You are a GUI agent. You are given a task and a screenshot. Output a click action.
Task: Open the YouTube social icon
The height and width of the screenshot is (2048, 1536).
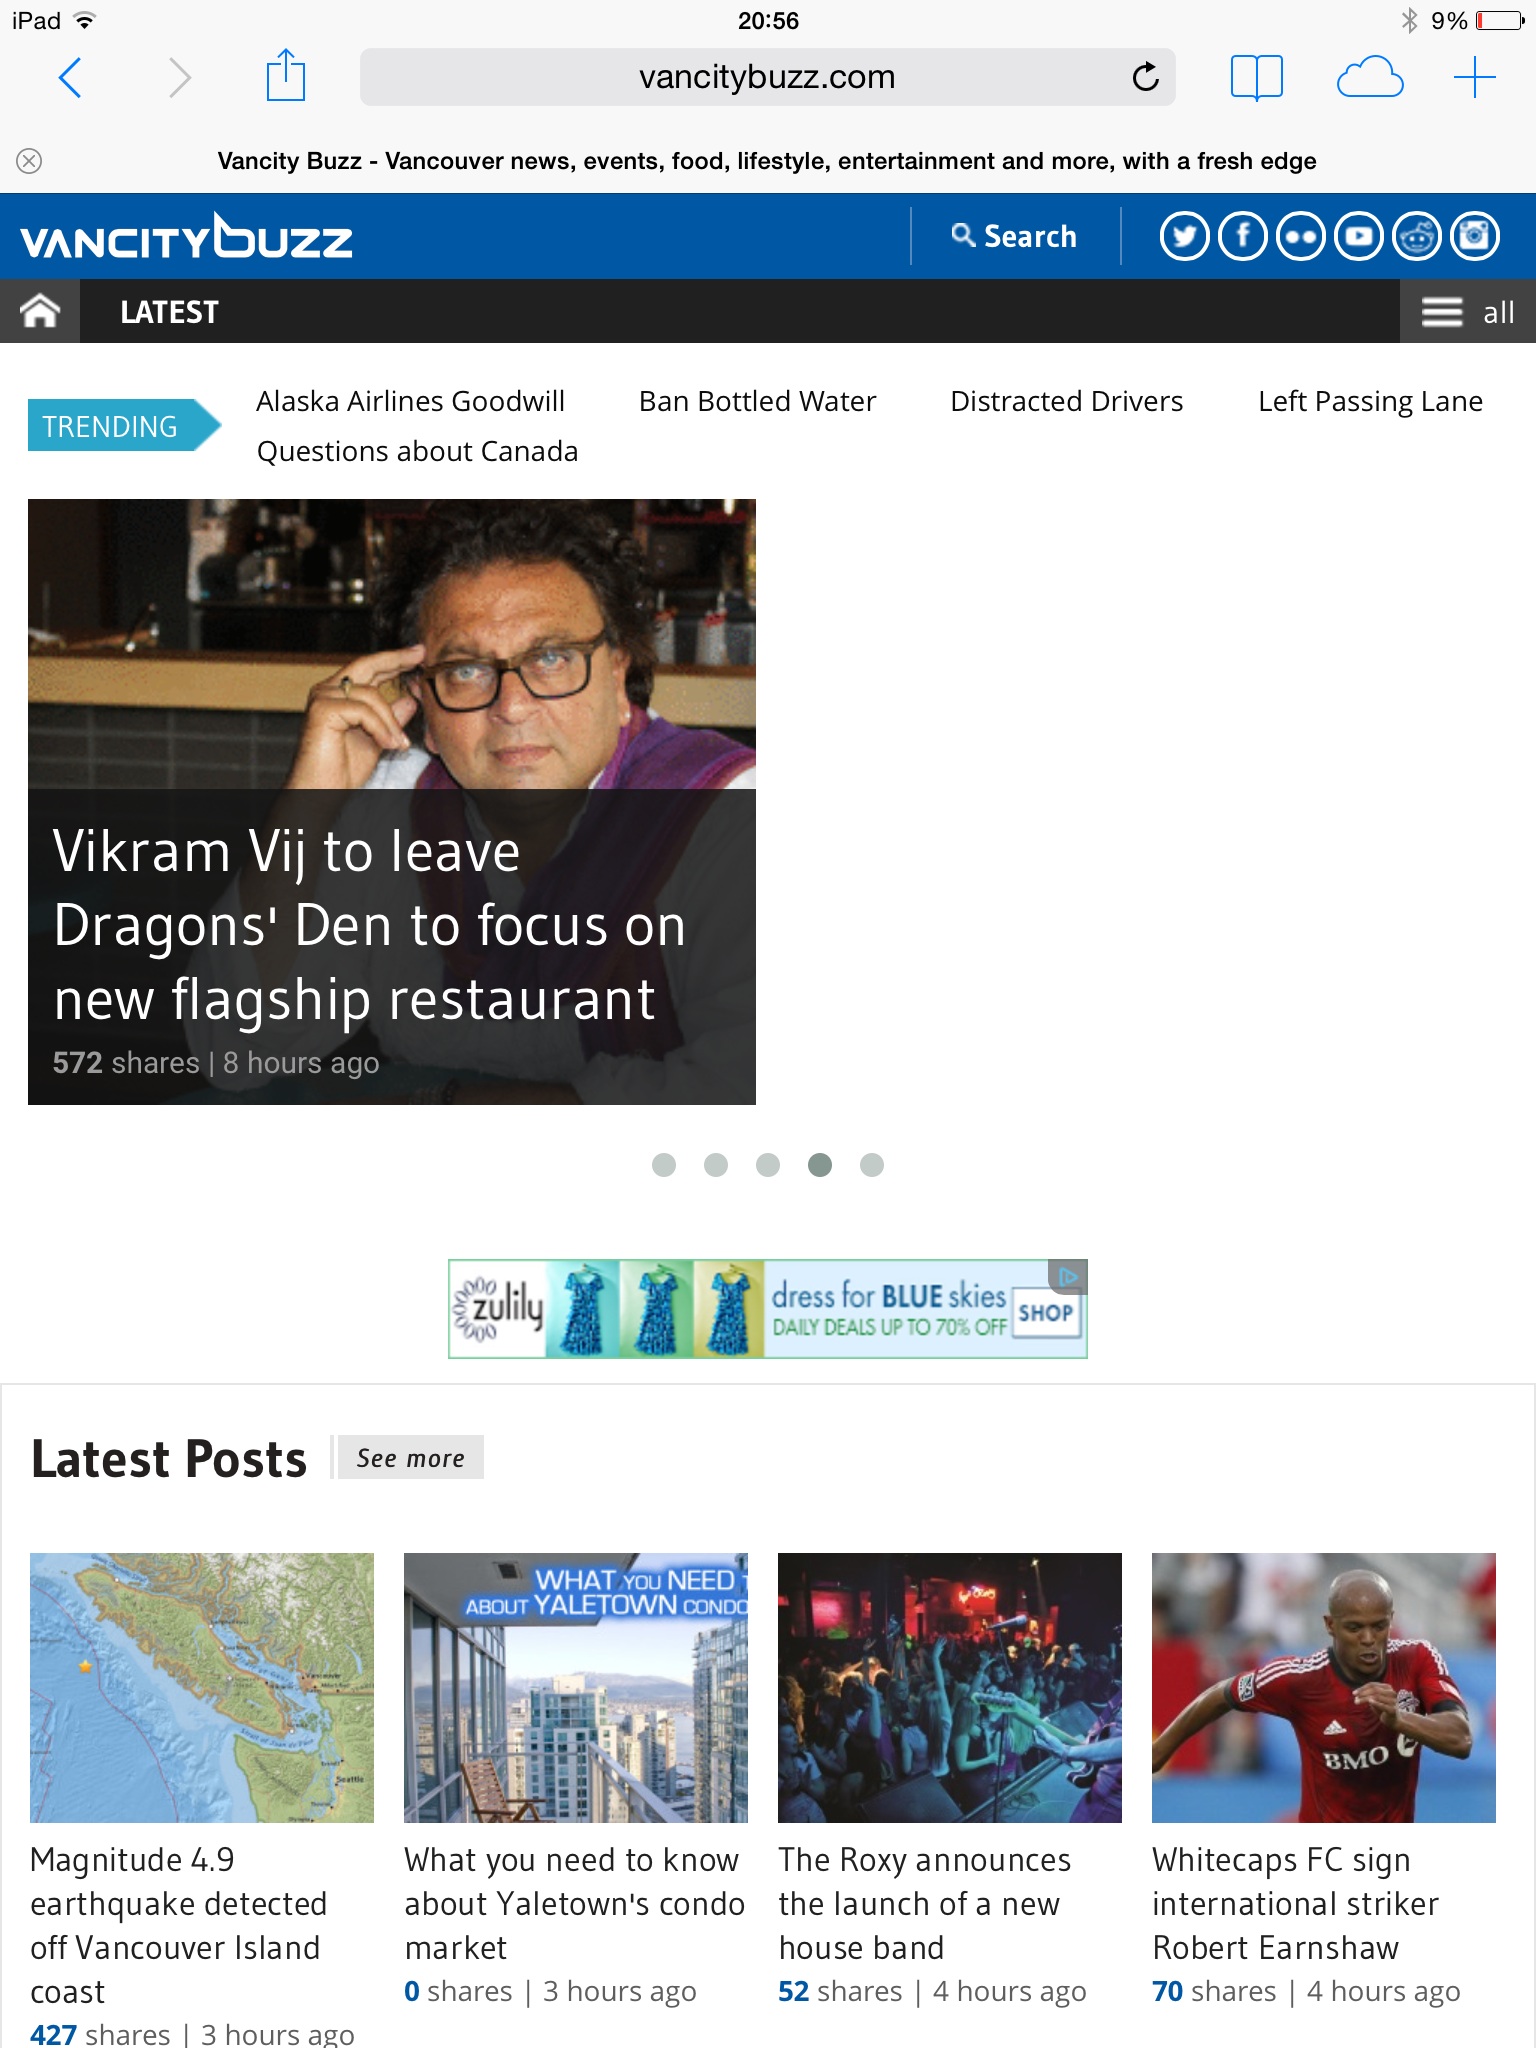(x=1359, y=237)
